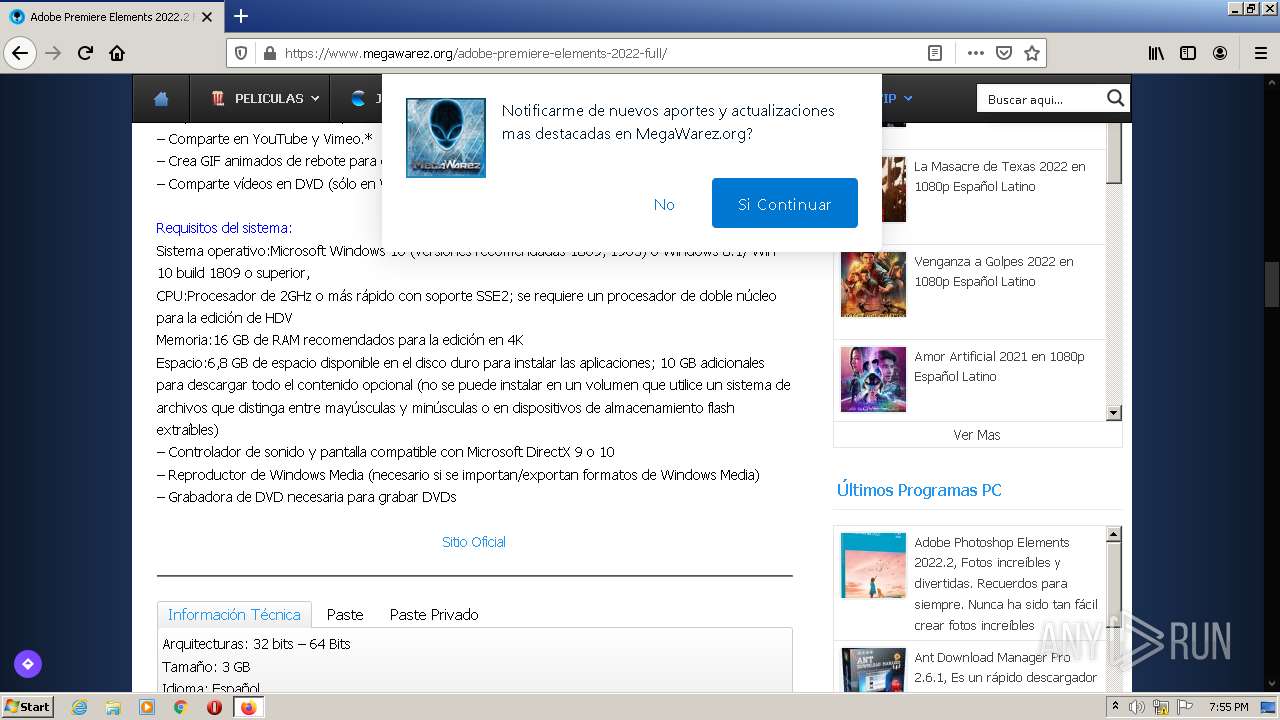Open the media player taskbar icon
Image resolution: width=1280 pixels, height=720 pixels.
[x=147, y=707]
